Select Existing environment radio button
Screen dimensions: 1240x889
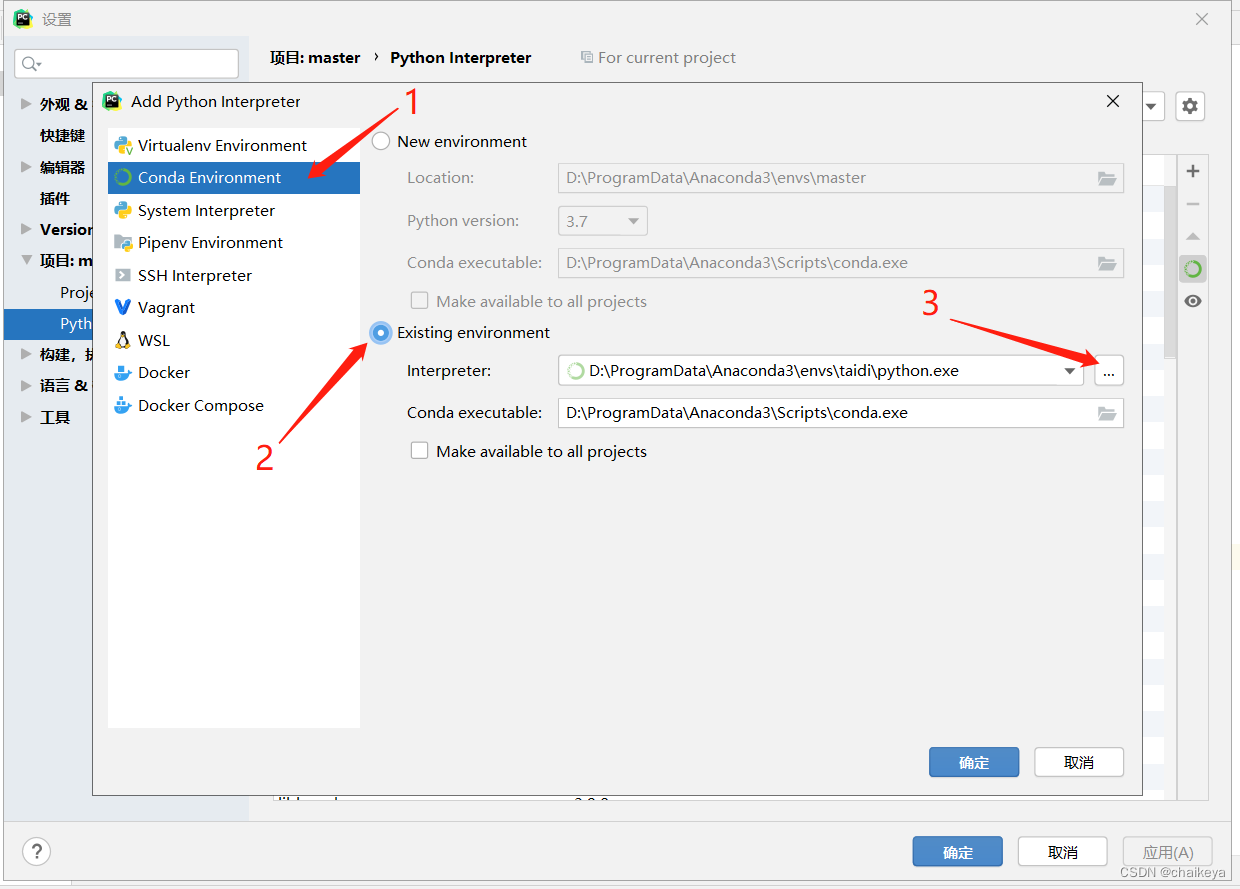click(x=381, y=333)
